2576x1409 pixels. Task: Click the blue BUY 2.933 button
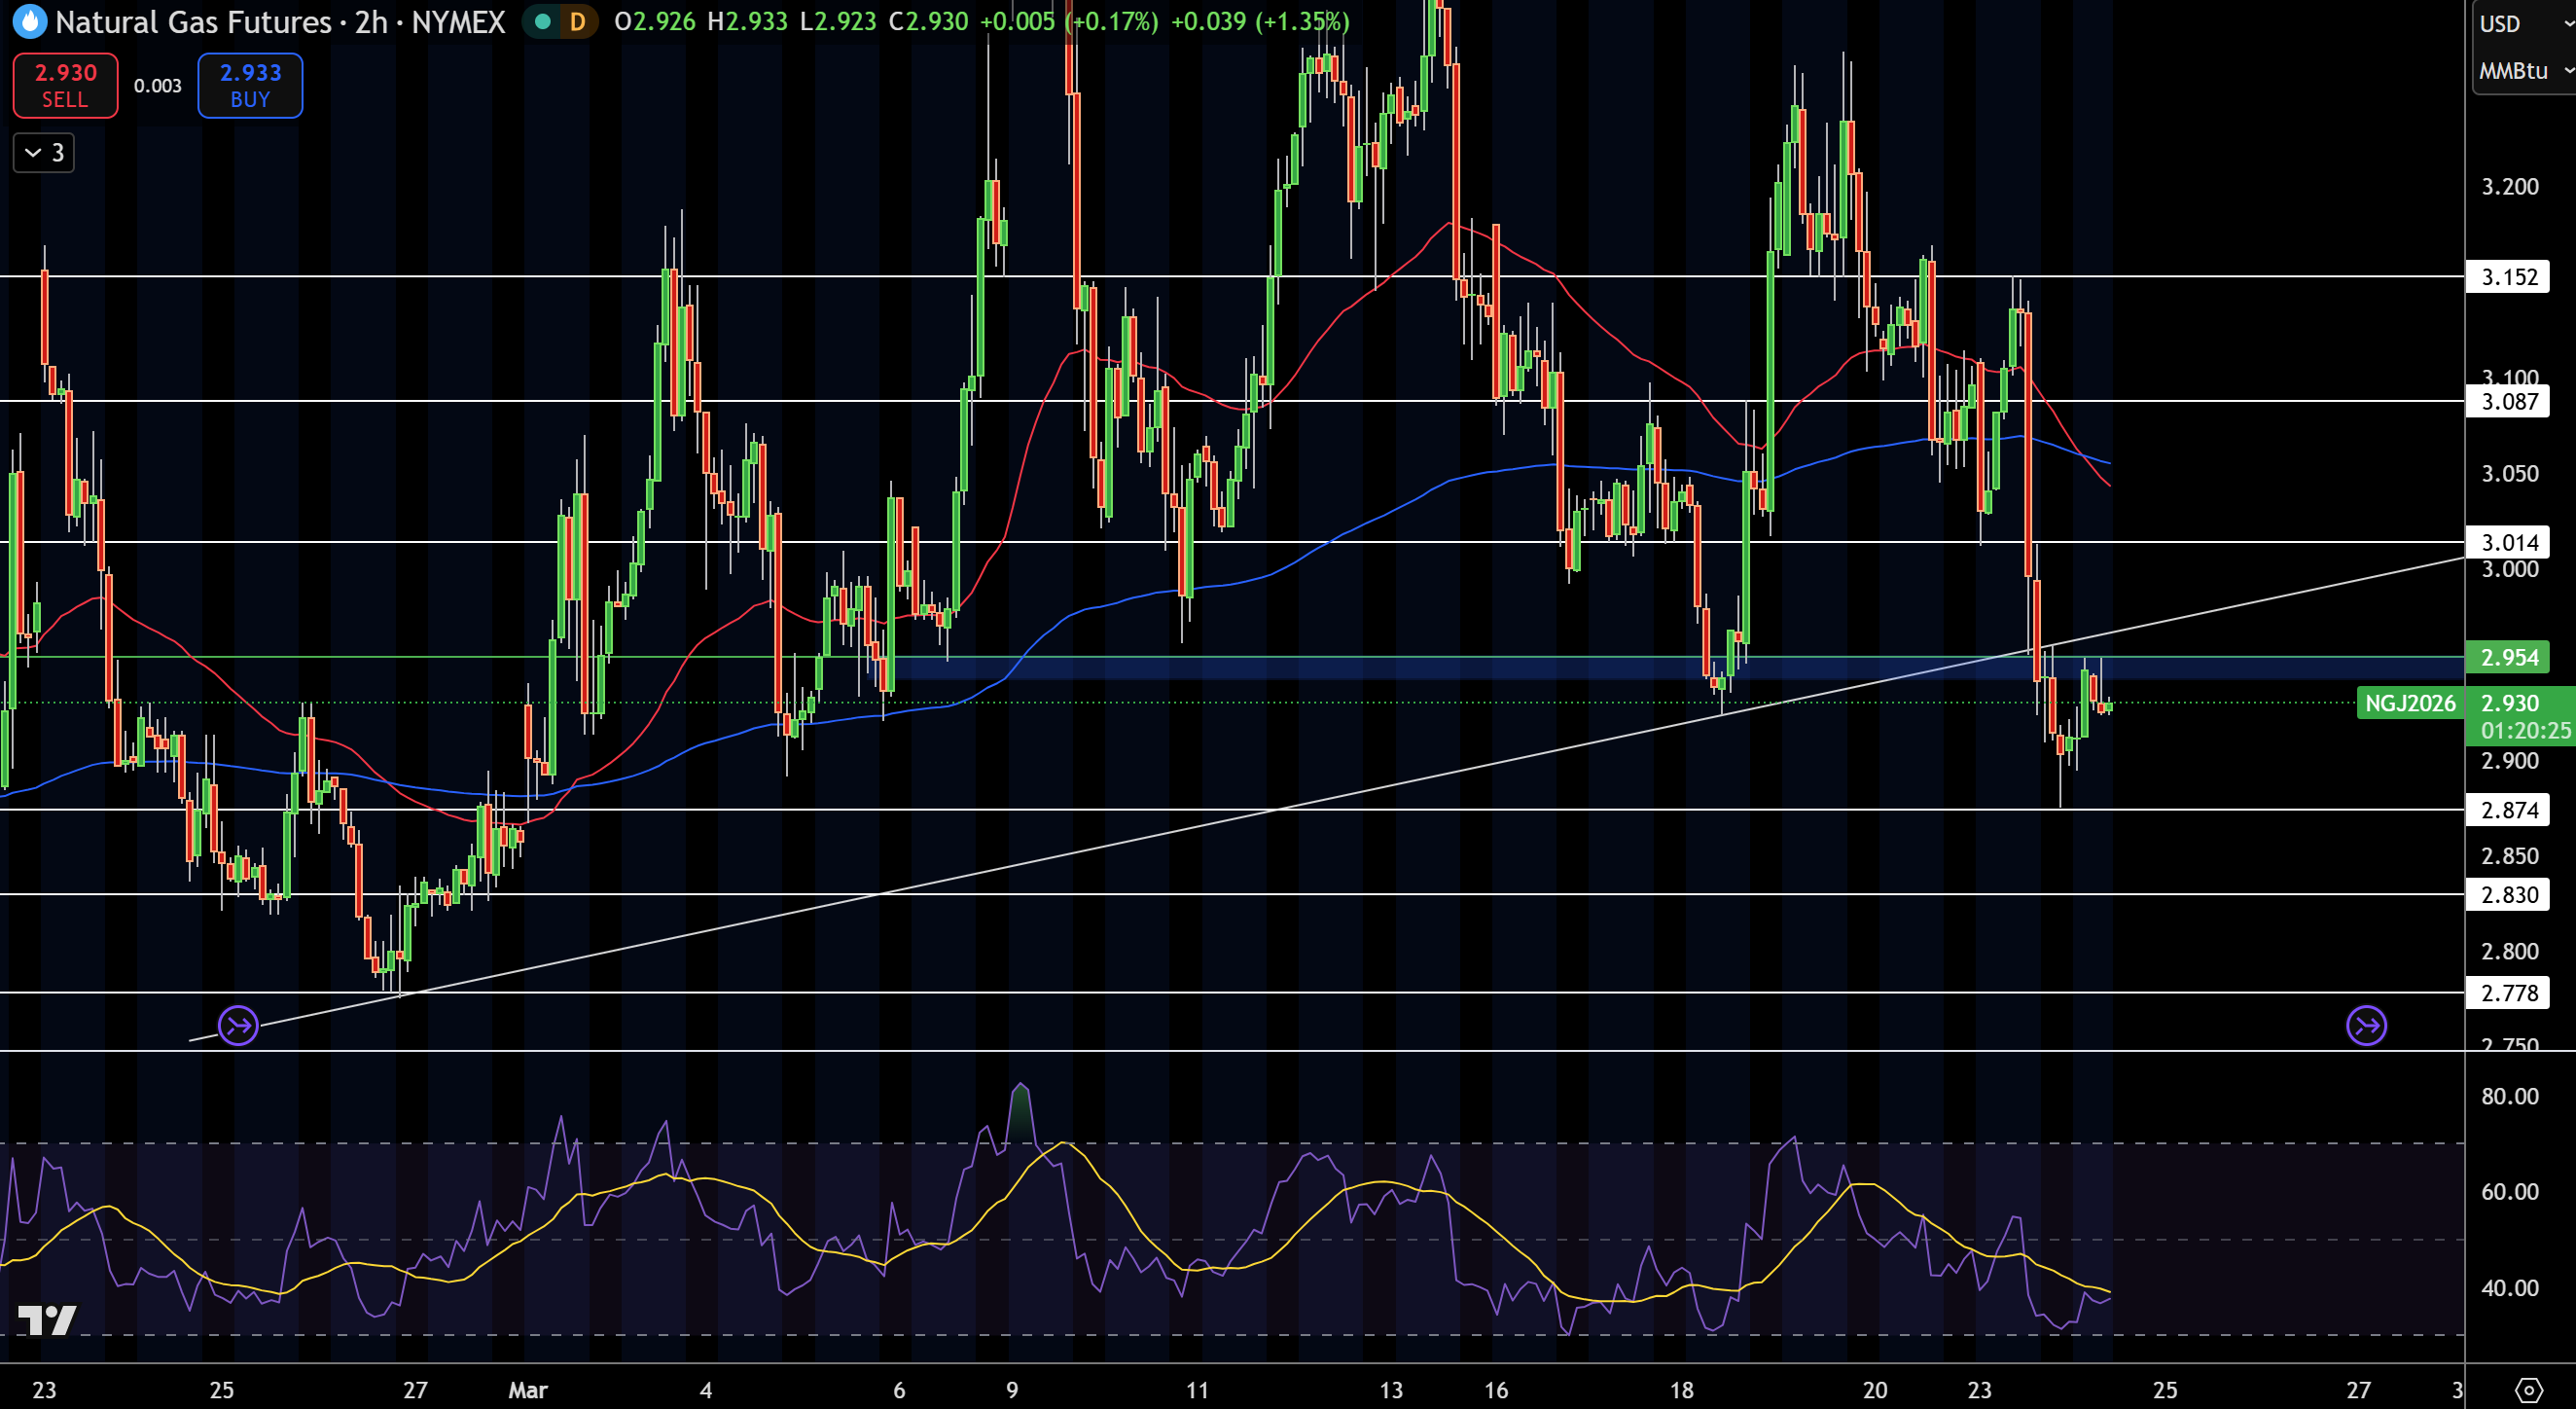pyautogui.click(x=250, y=85)
